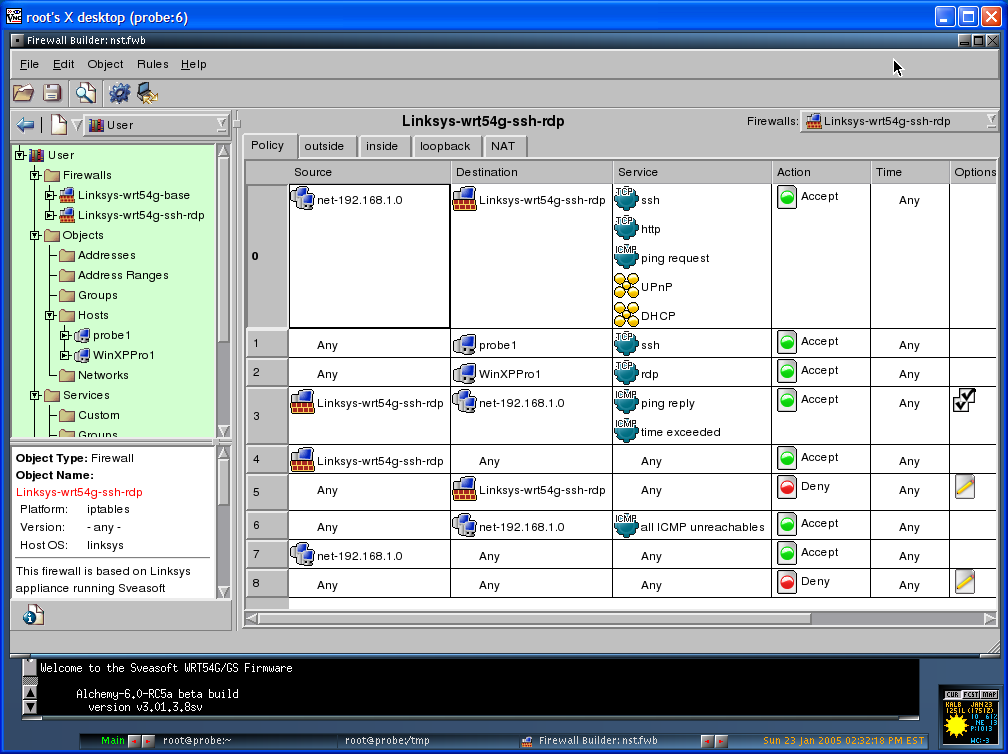This screenshot has height=754, width=1008.
Task: Open the File menu
Action: [30, 64]
